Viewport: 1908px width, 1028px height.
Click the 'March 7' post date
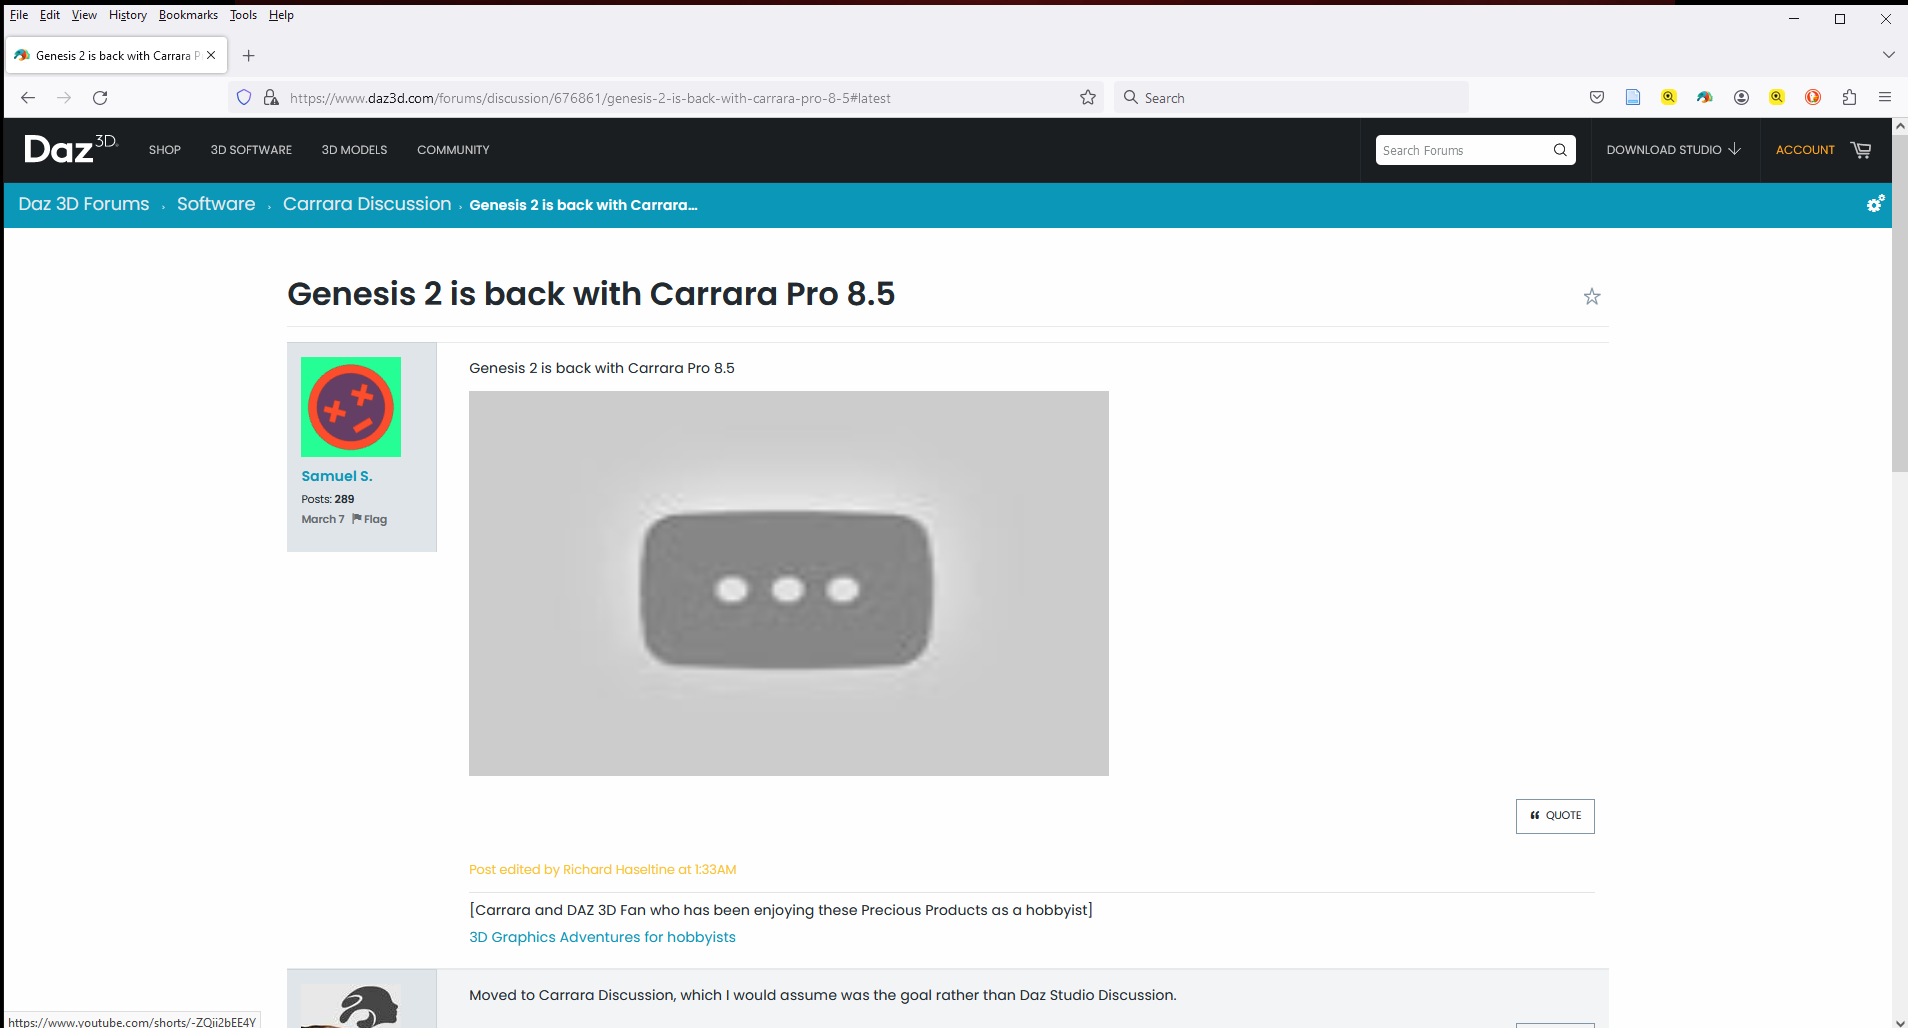(x=323, y=519)
